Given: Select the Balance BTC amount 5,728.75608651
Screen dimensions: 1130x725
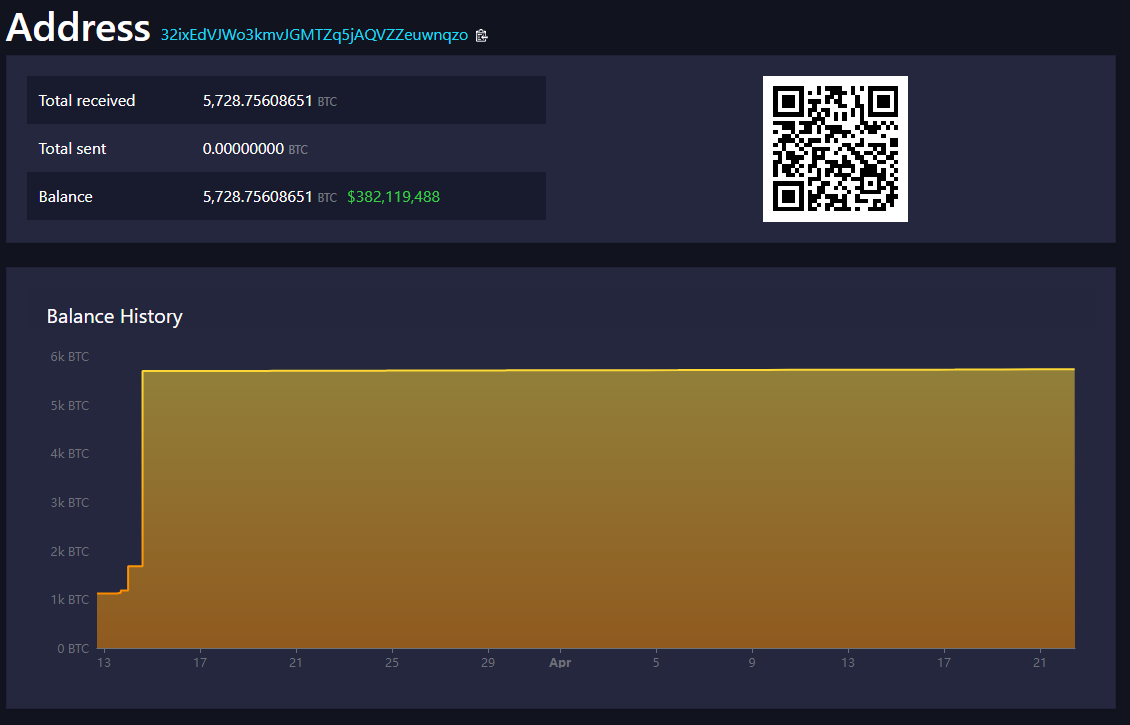Looking at the screenshot, I should pos(257,197).
